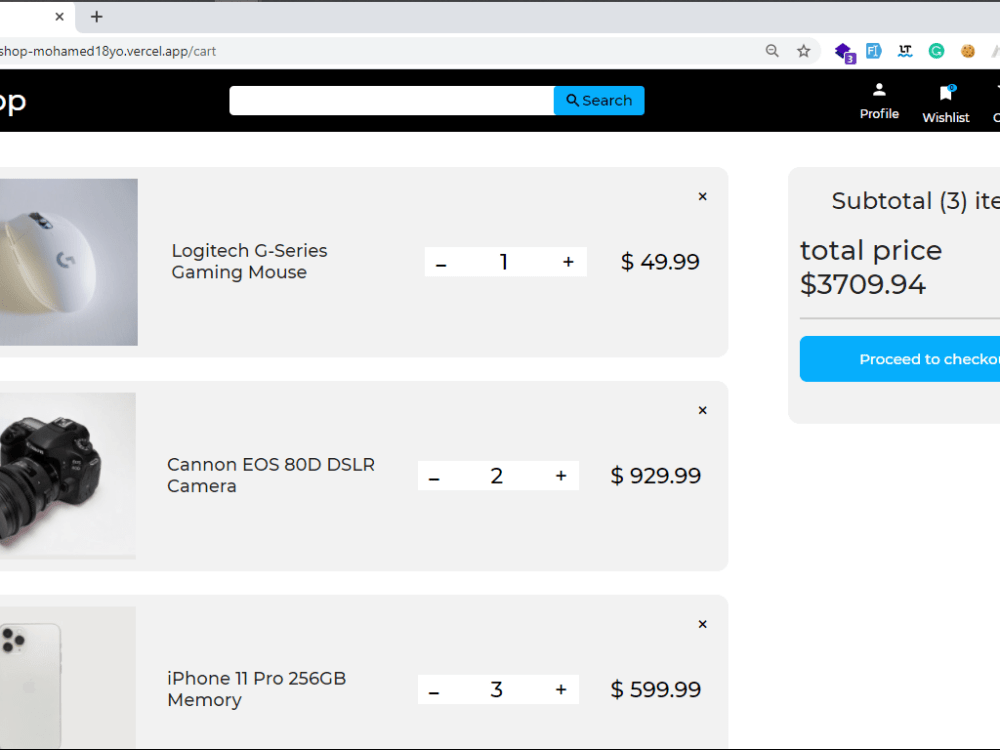Viewport: 1000px width, 750px height.
Task: Click the search magnifier icon in Search button
Action: [572, 100]
